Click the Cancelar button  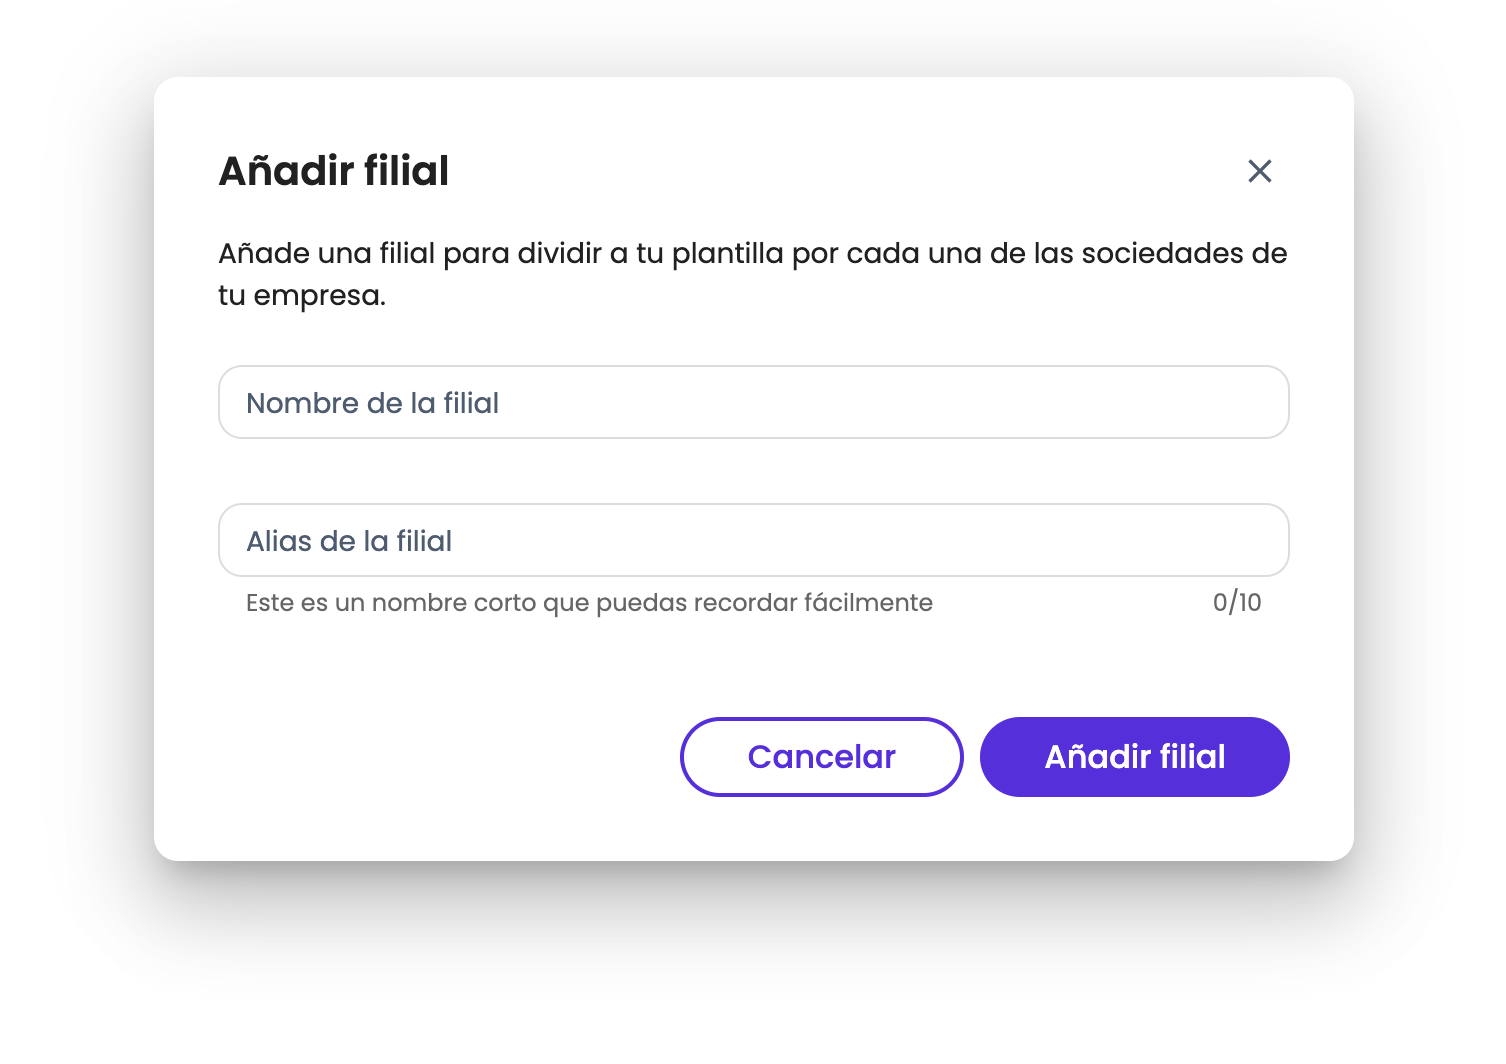coord(821,757)
